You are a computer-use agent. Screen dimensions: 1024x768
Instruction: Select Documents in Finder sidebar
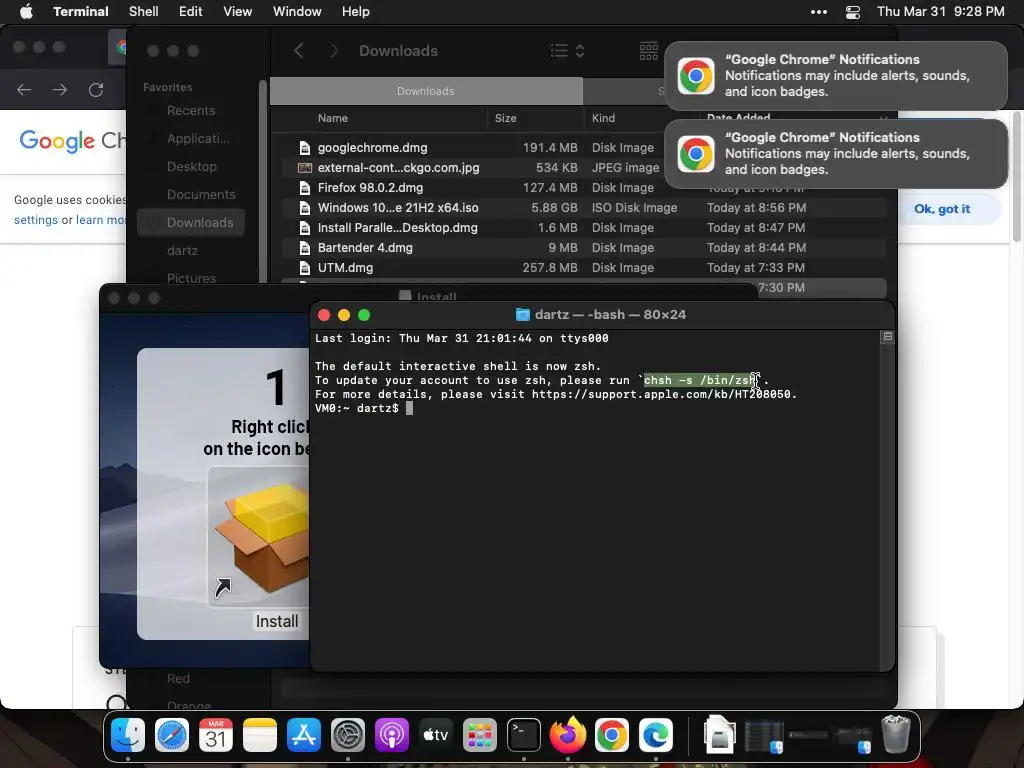tap(200, 195)
